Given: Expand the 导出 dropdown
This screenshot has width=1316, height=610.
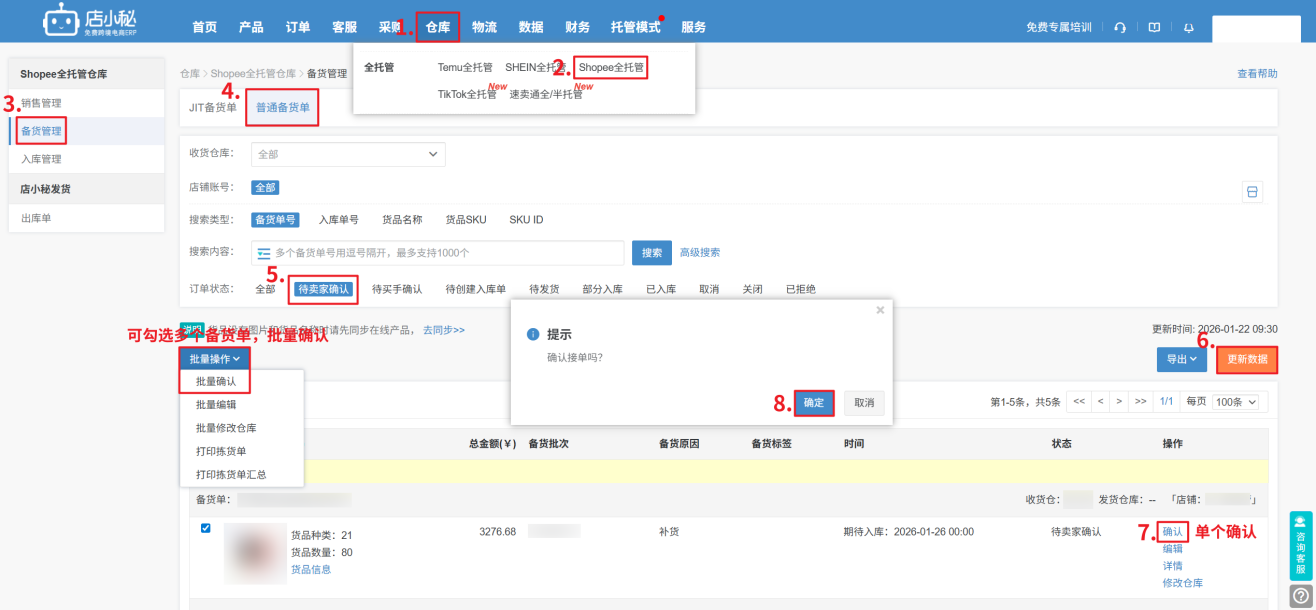Looking at the screenshot, I should pyautogui.click(x=1181, y=359).
